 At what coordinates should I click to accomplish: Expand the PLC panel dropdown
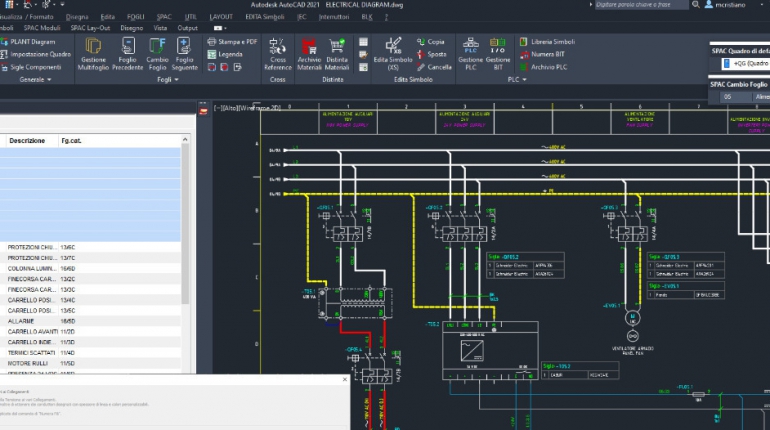[517, 80]
